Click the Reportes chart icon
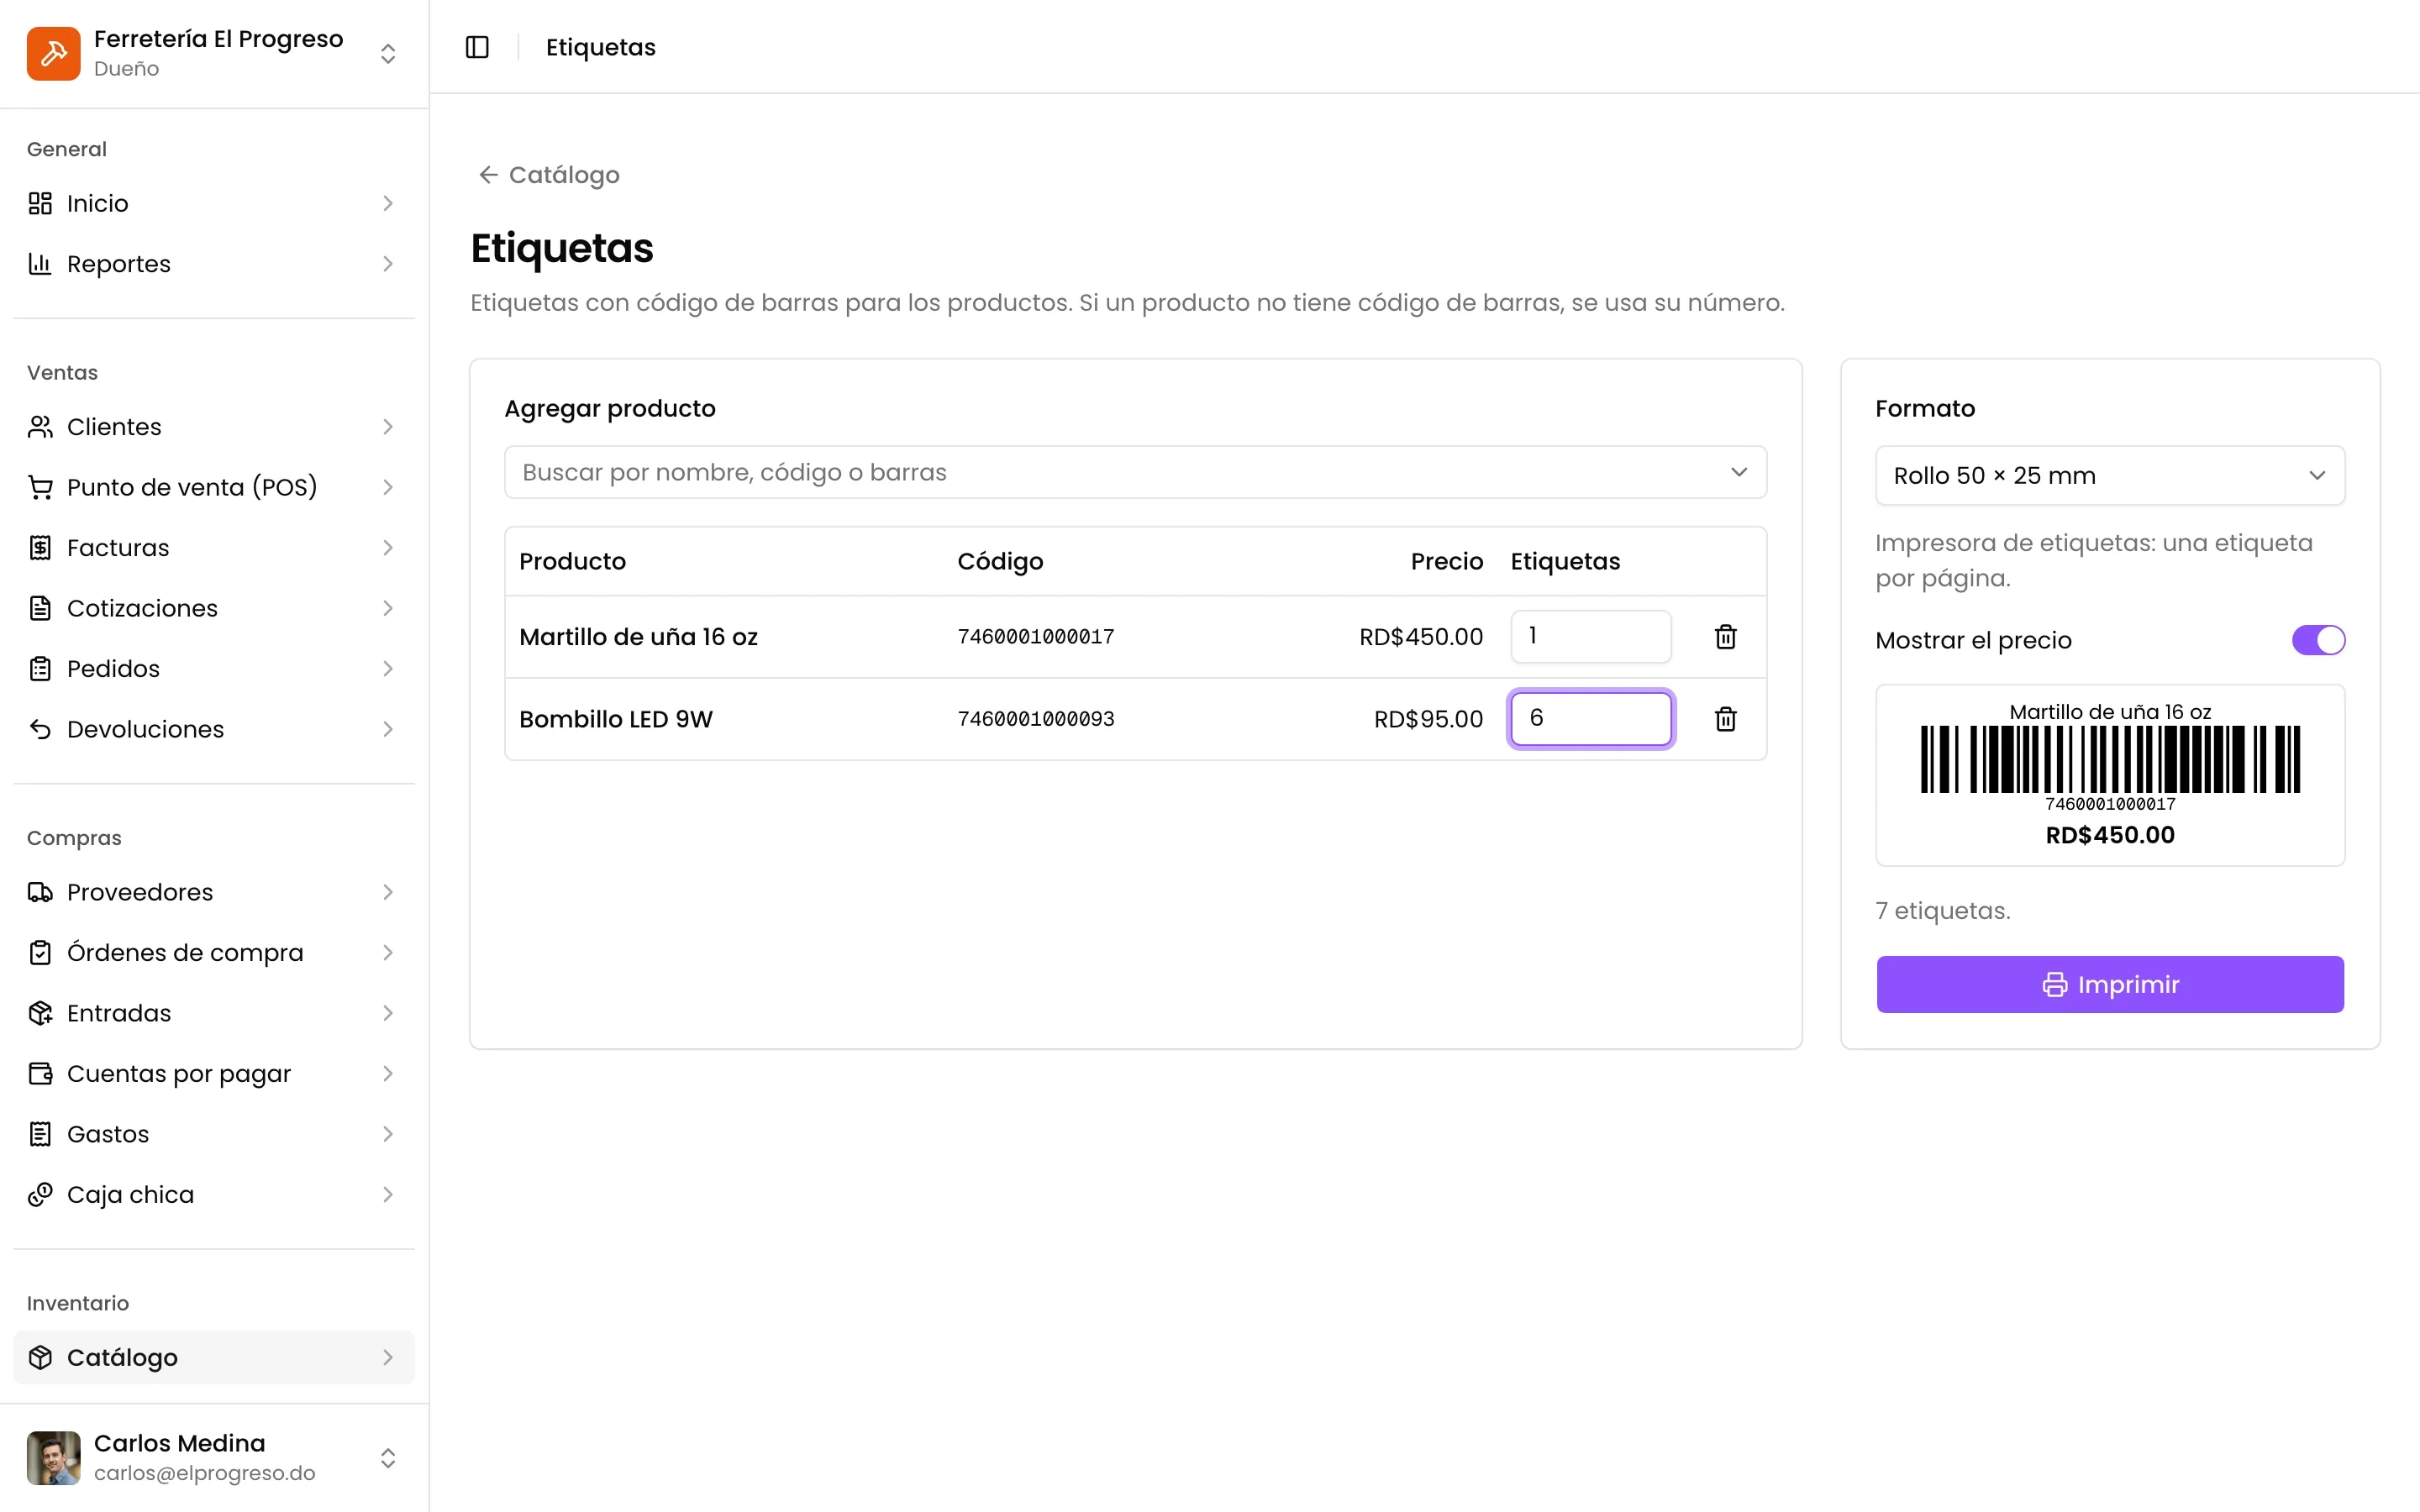Viewport: 2420px width, 1512px height. coord(40,264)
